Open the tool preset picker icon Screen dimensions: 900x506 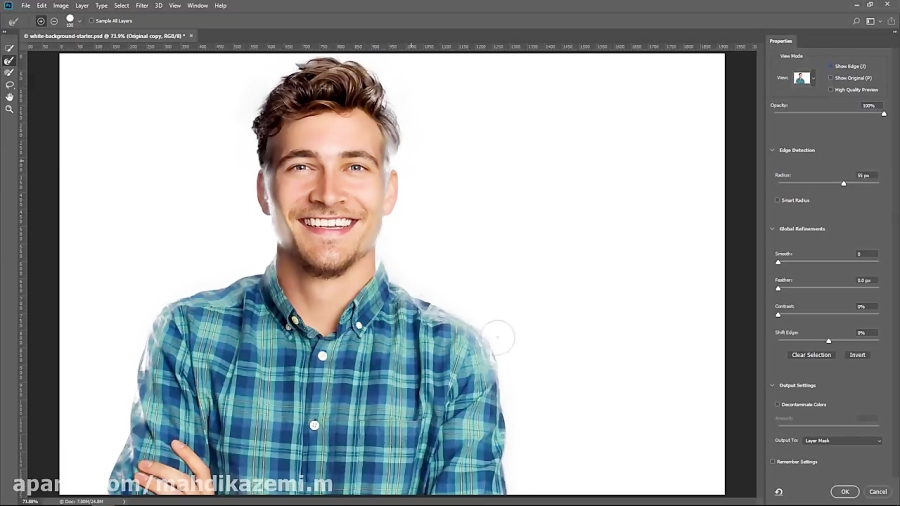coord(13,21)
